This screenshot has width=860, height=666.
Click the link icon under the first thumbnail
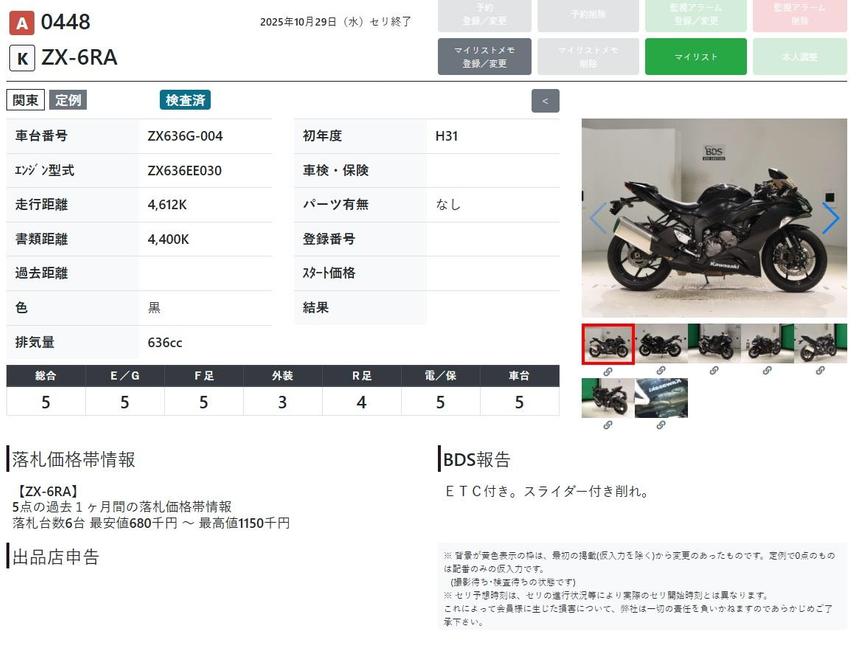tap(607, 371)
